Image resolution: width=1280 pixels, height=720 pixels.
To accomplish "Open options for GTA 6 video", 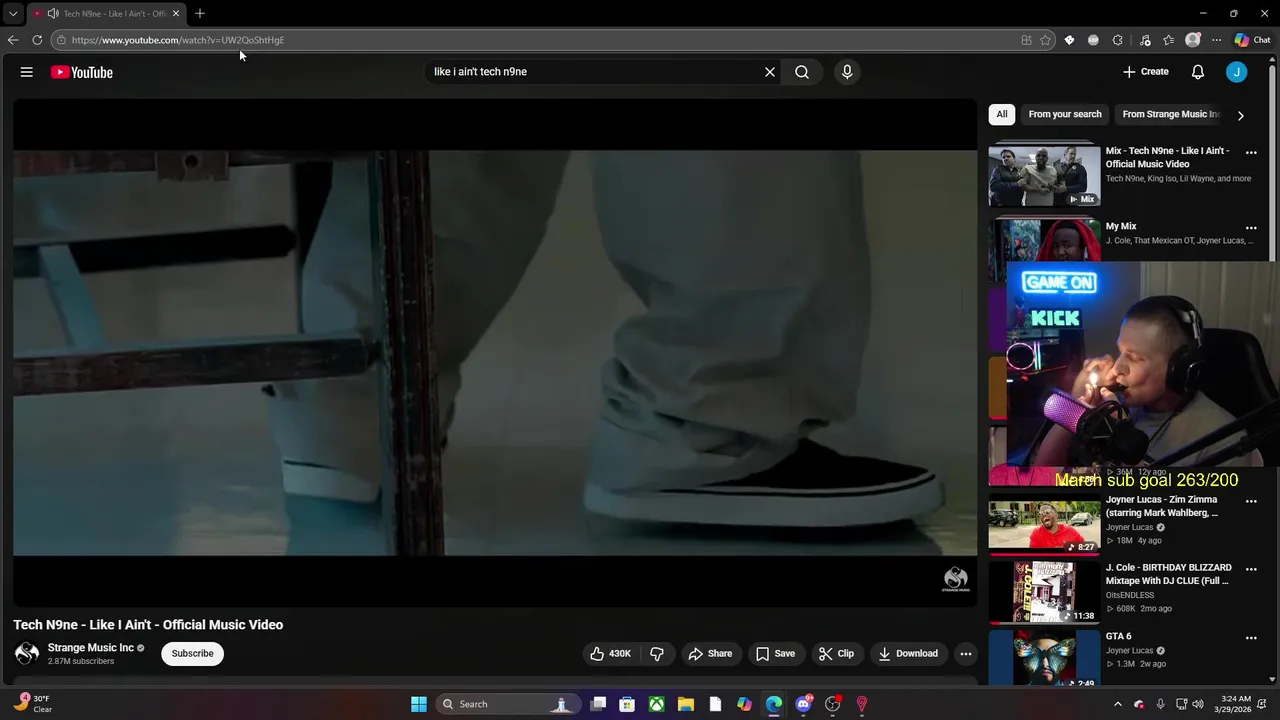I will (x=1251, y=637).
